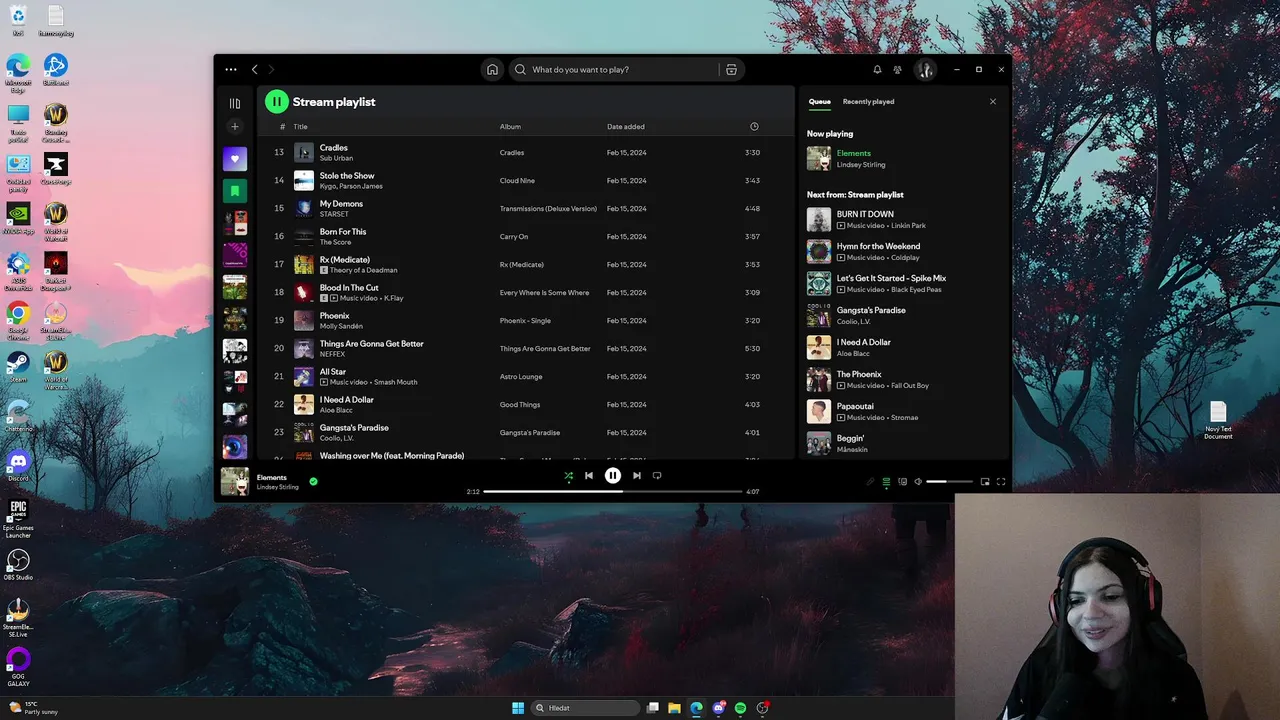Enter full screen mode
The image size is (1280, 720).
click(x=1001, y=482)
